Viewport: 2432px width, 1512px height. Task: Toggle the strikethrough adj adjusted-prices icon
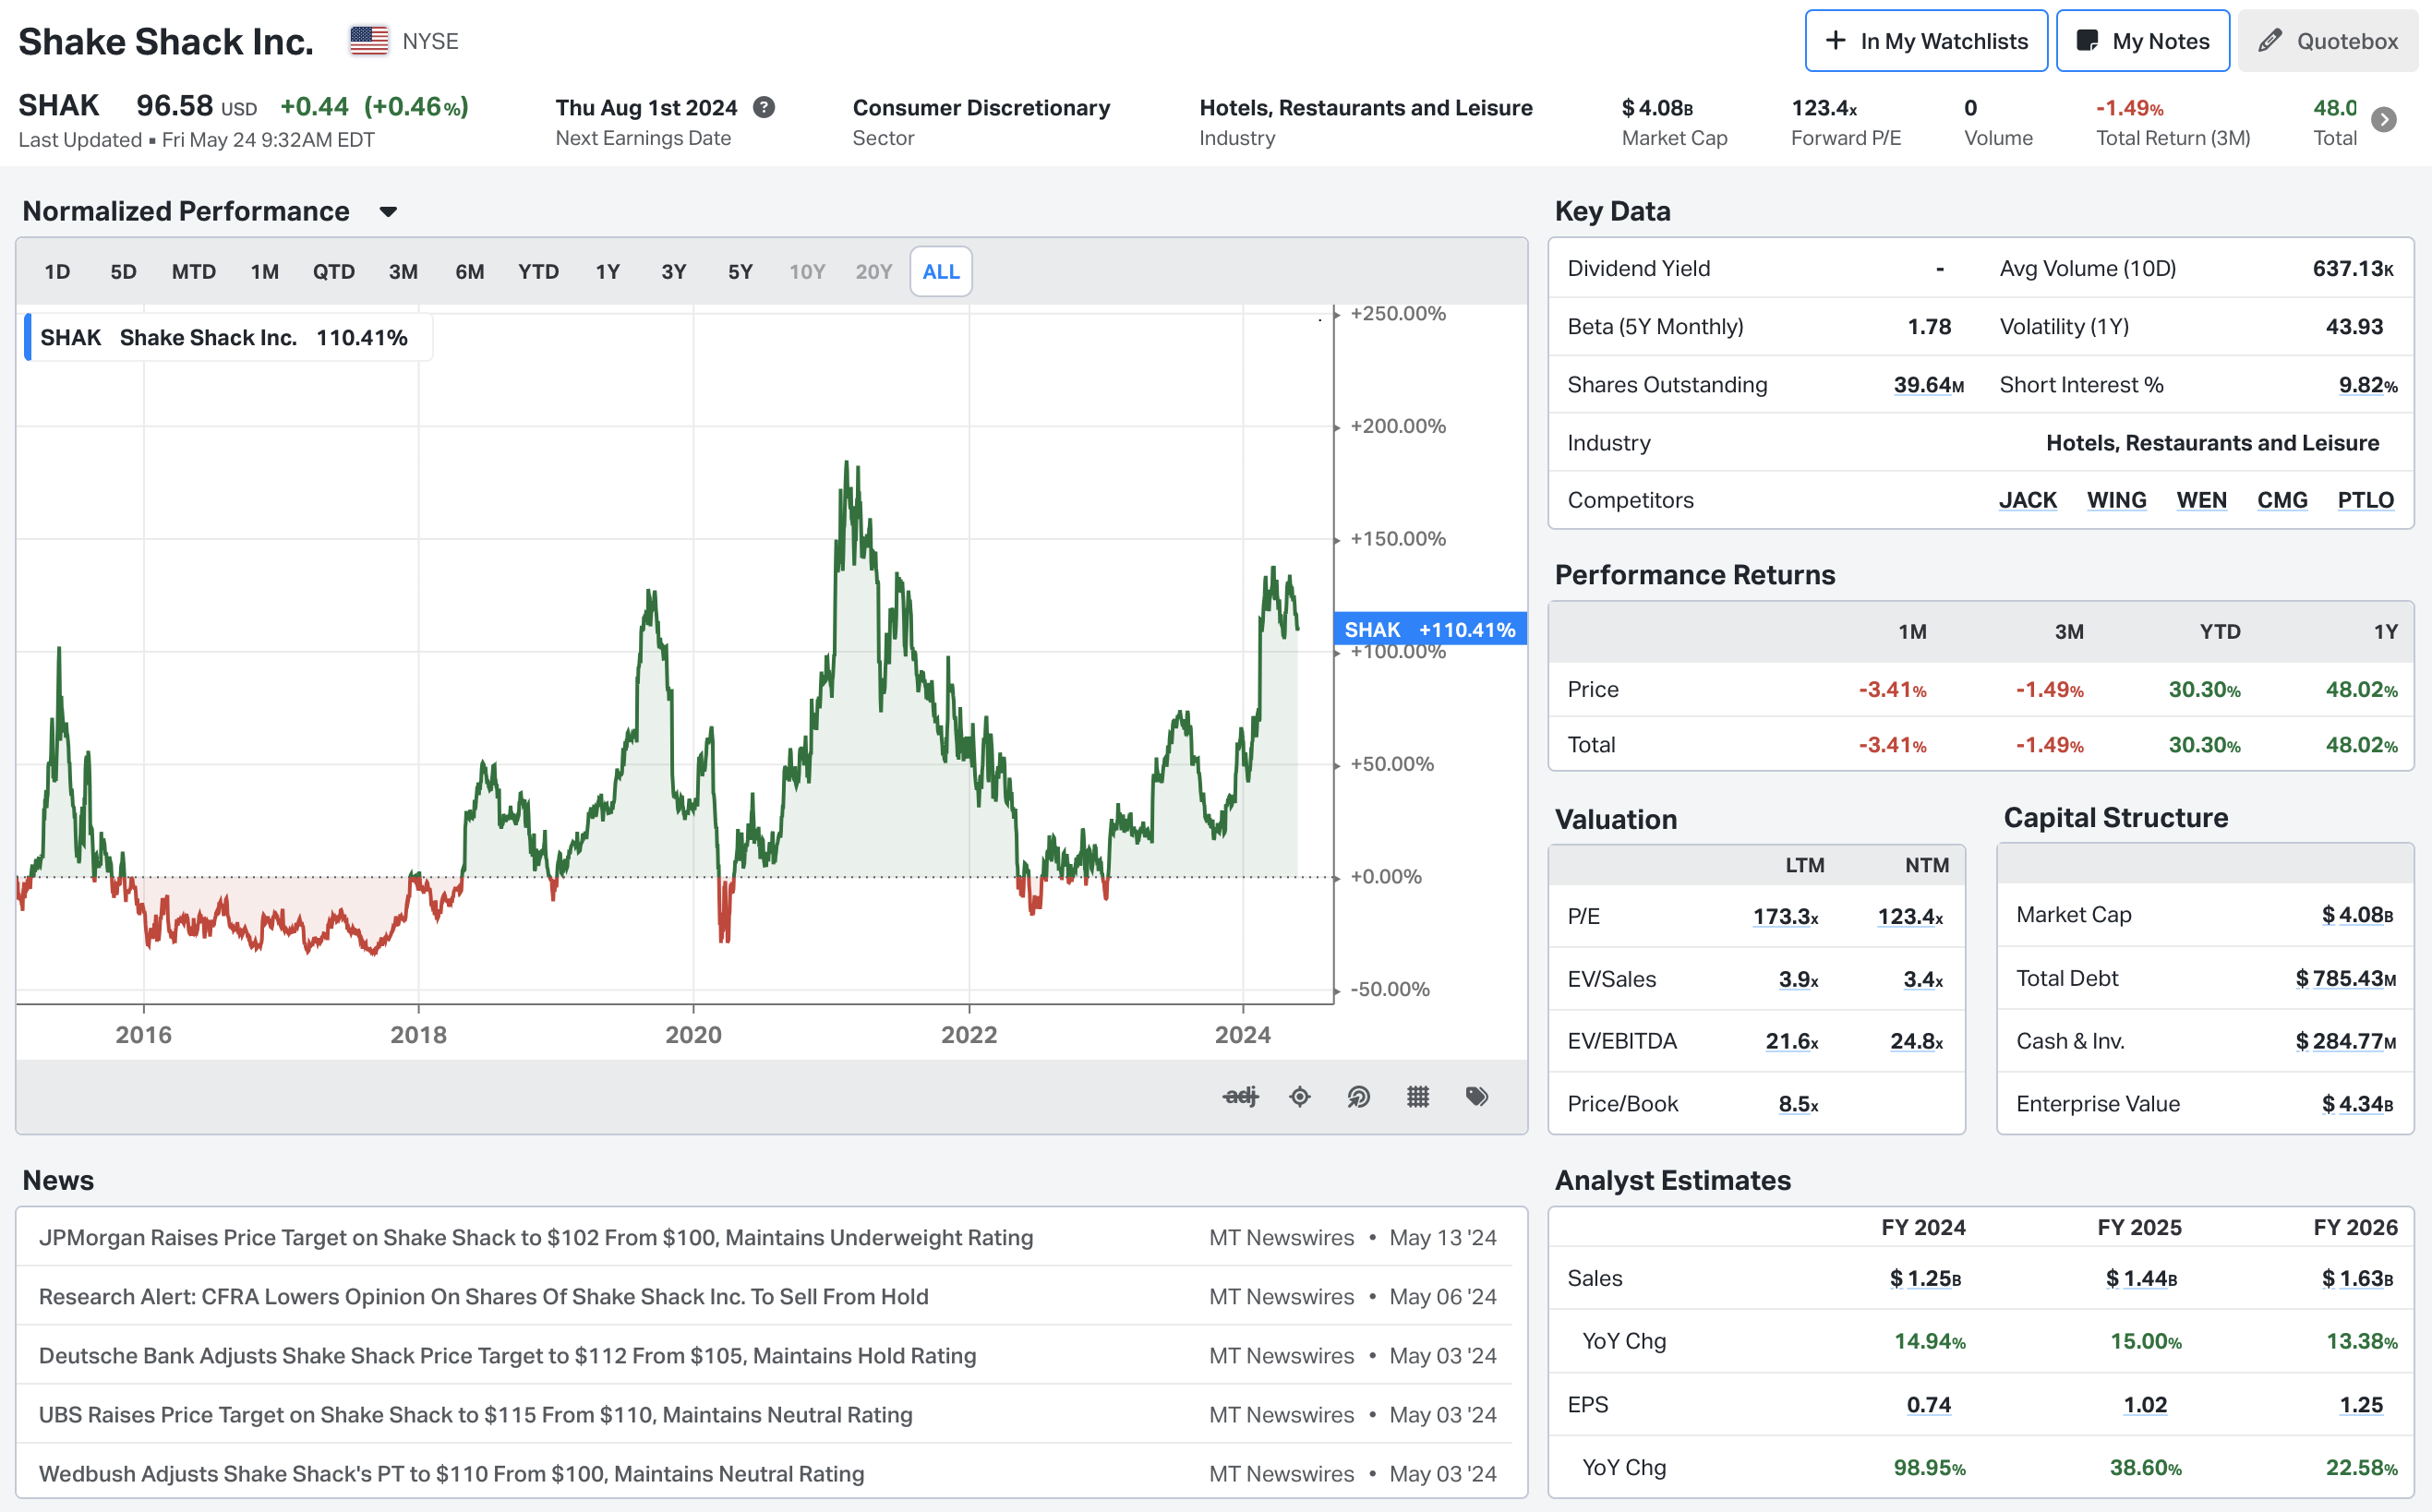1240,1096
